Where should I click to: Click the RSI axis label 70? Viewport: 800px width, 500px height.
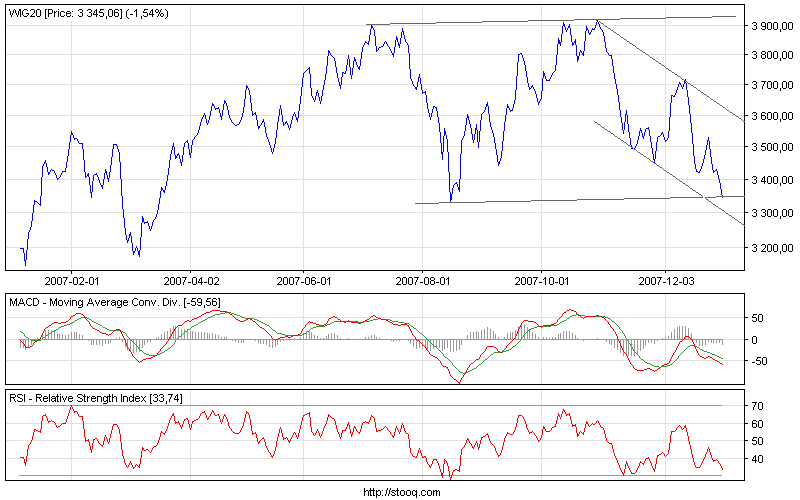point(758,407)
